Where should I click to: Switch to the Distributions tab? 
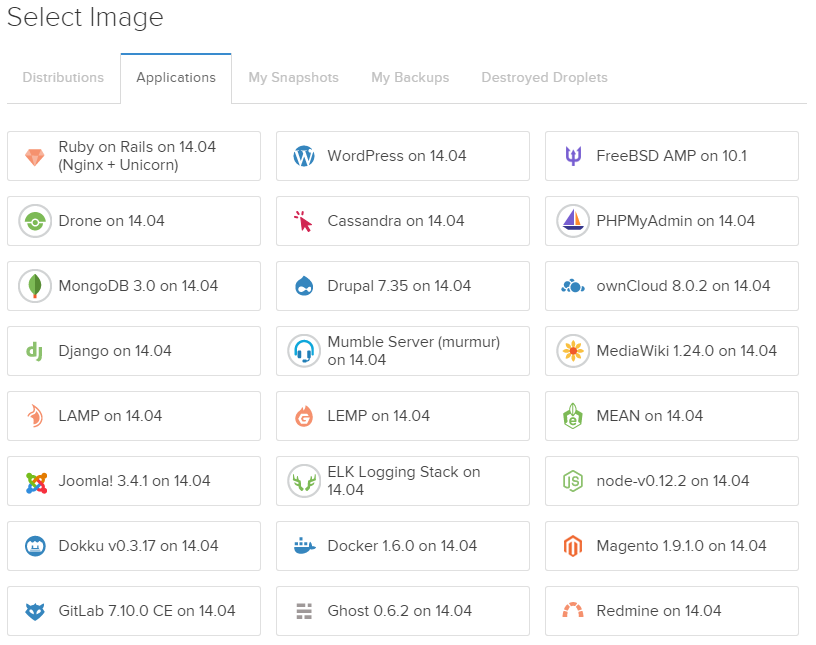pyautogui.click(x=63, y=78)
